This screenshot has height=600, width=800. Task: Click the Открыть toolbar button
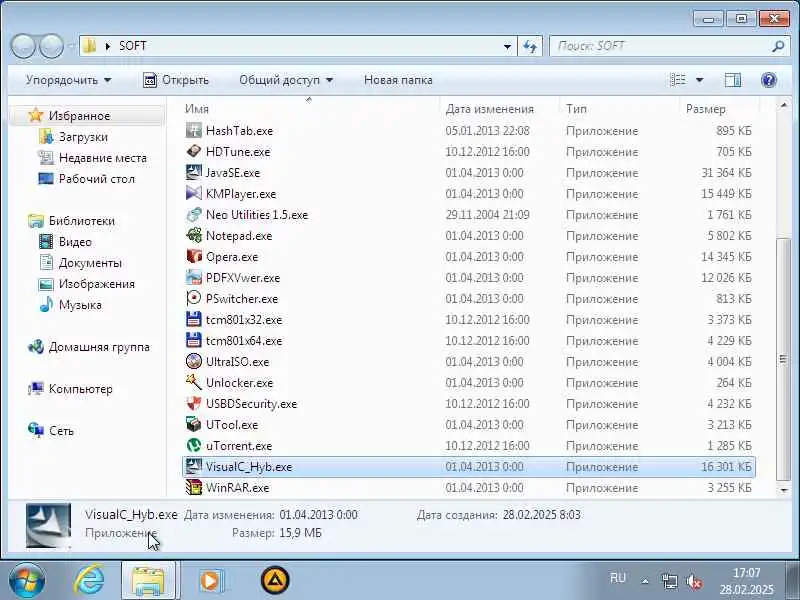[176, 80]
